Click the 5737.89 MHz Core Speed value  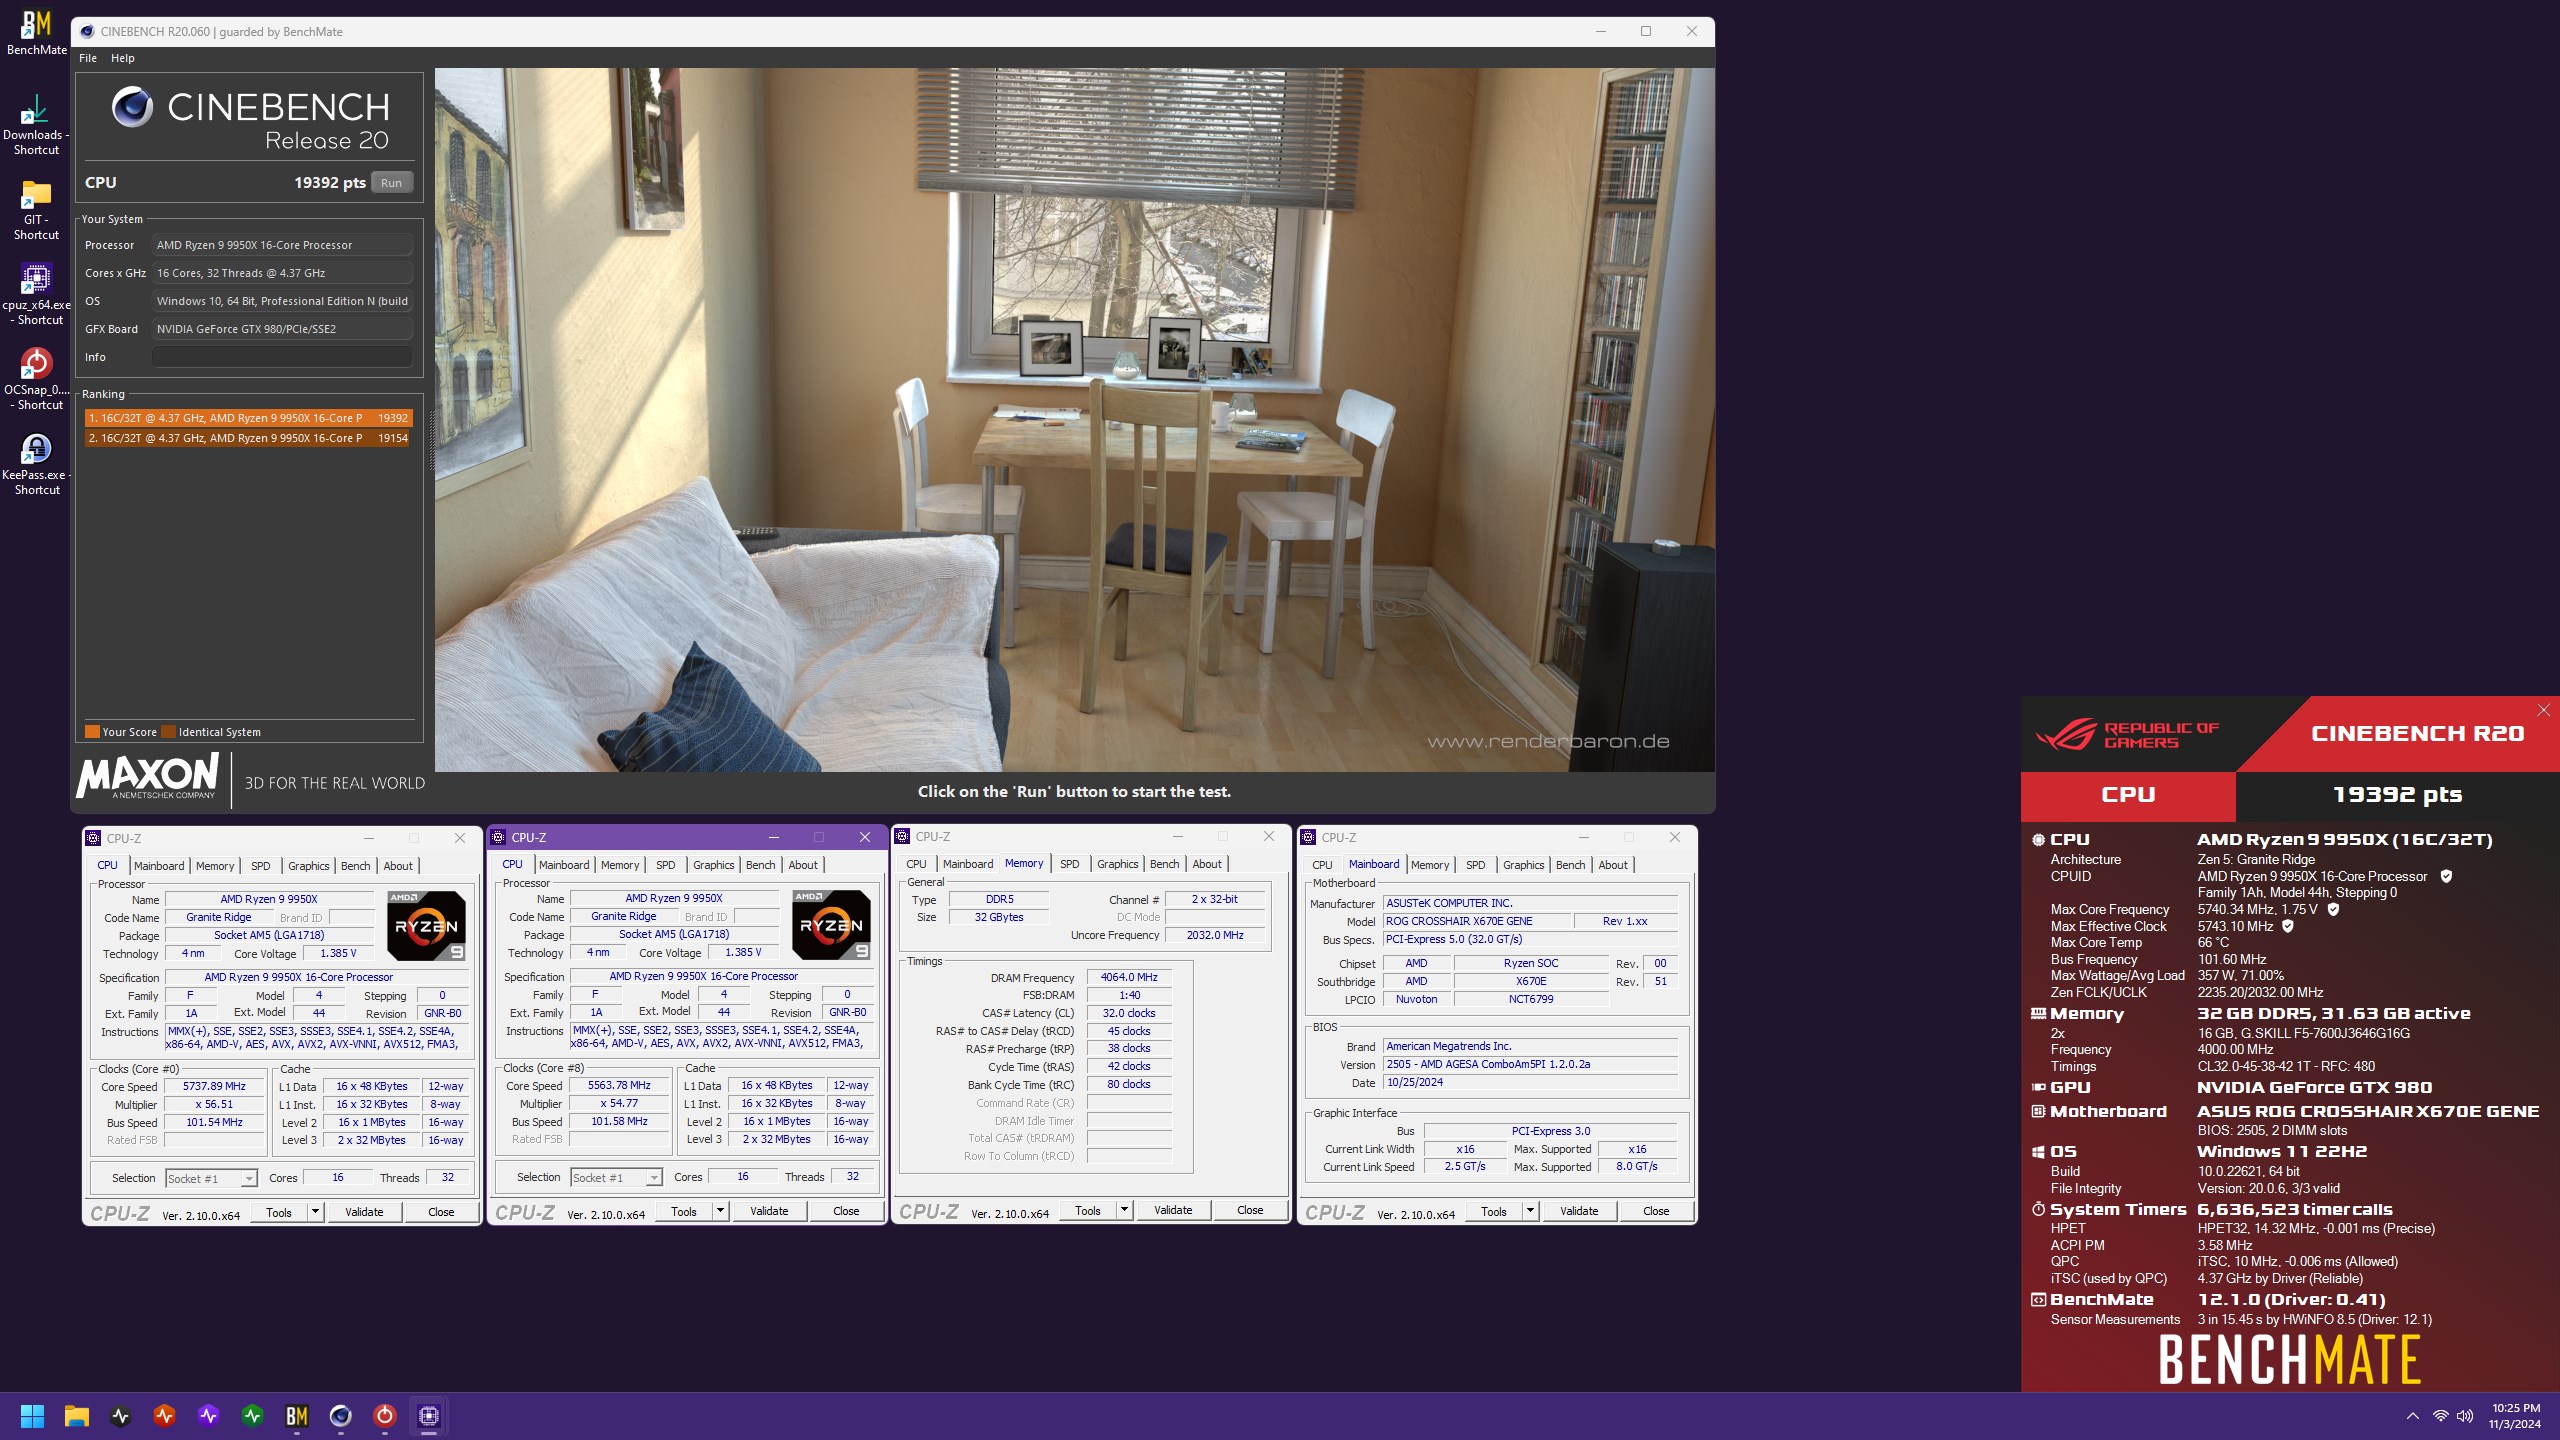click(x=214, y=1086)
